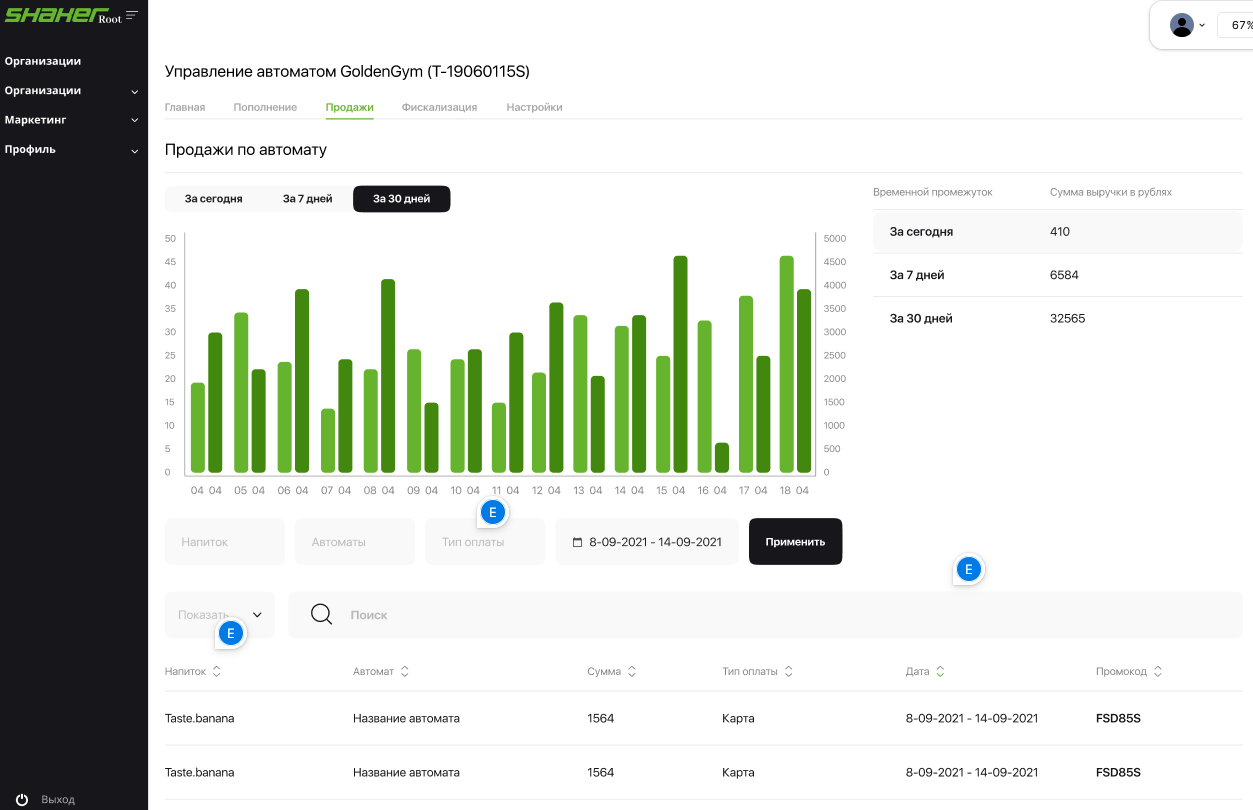Click the Напиток filter field
Viewport: 1253px width, 810px height.
225,542
